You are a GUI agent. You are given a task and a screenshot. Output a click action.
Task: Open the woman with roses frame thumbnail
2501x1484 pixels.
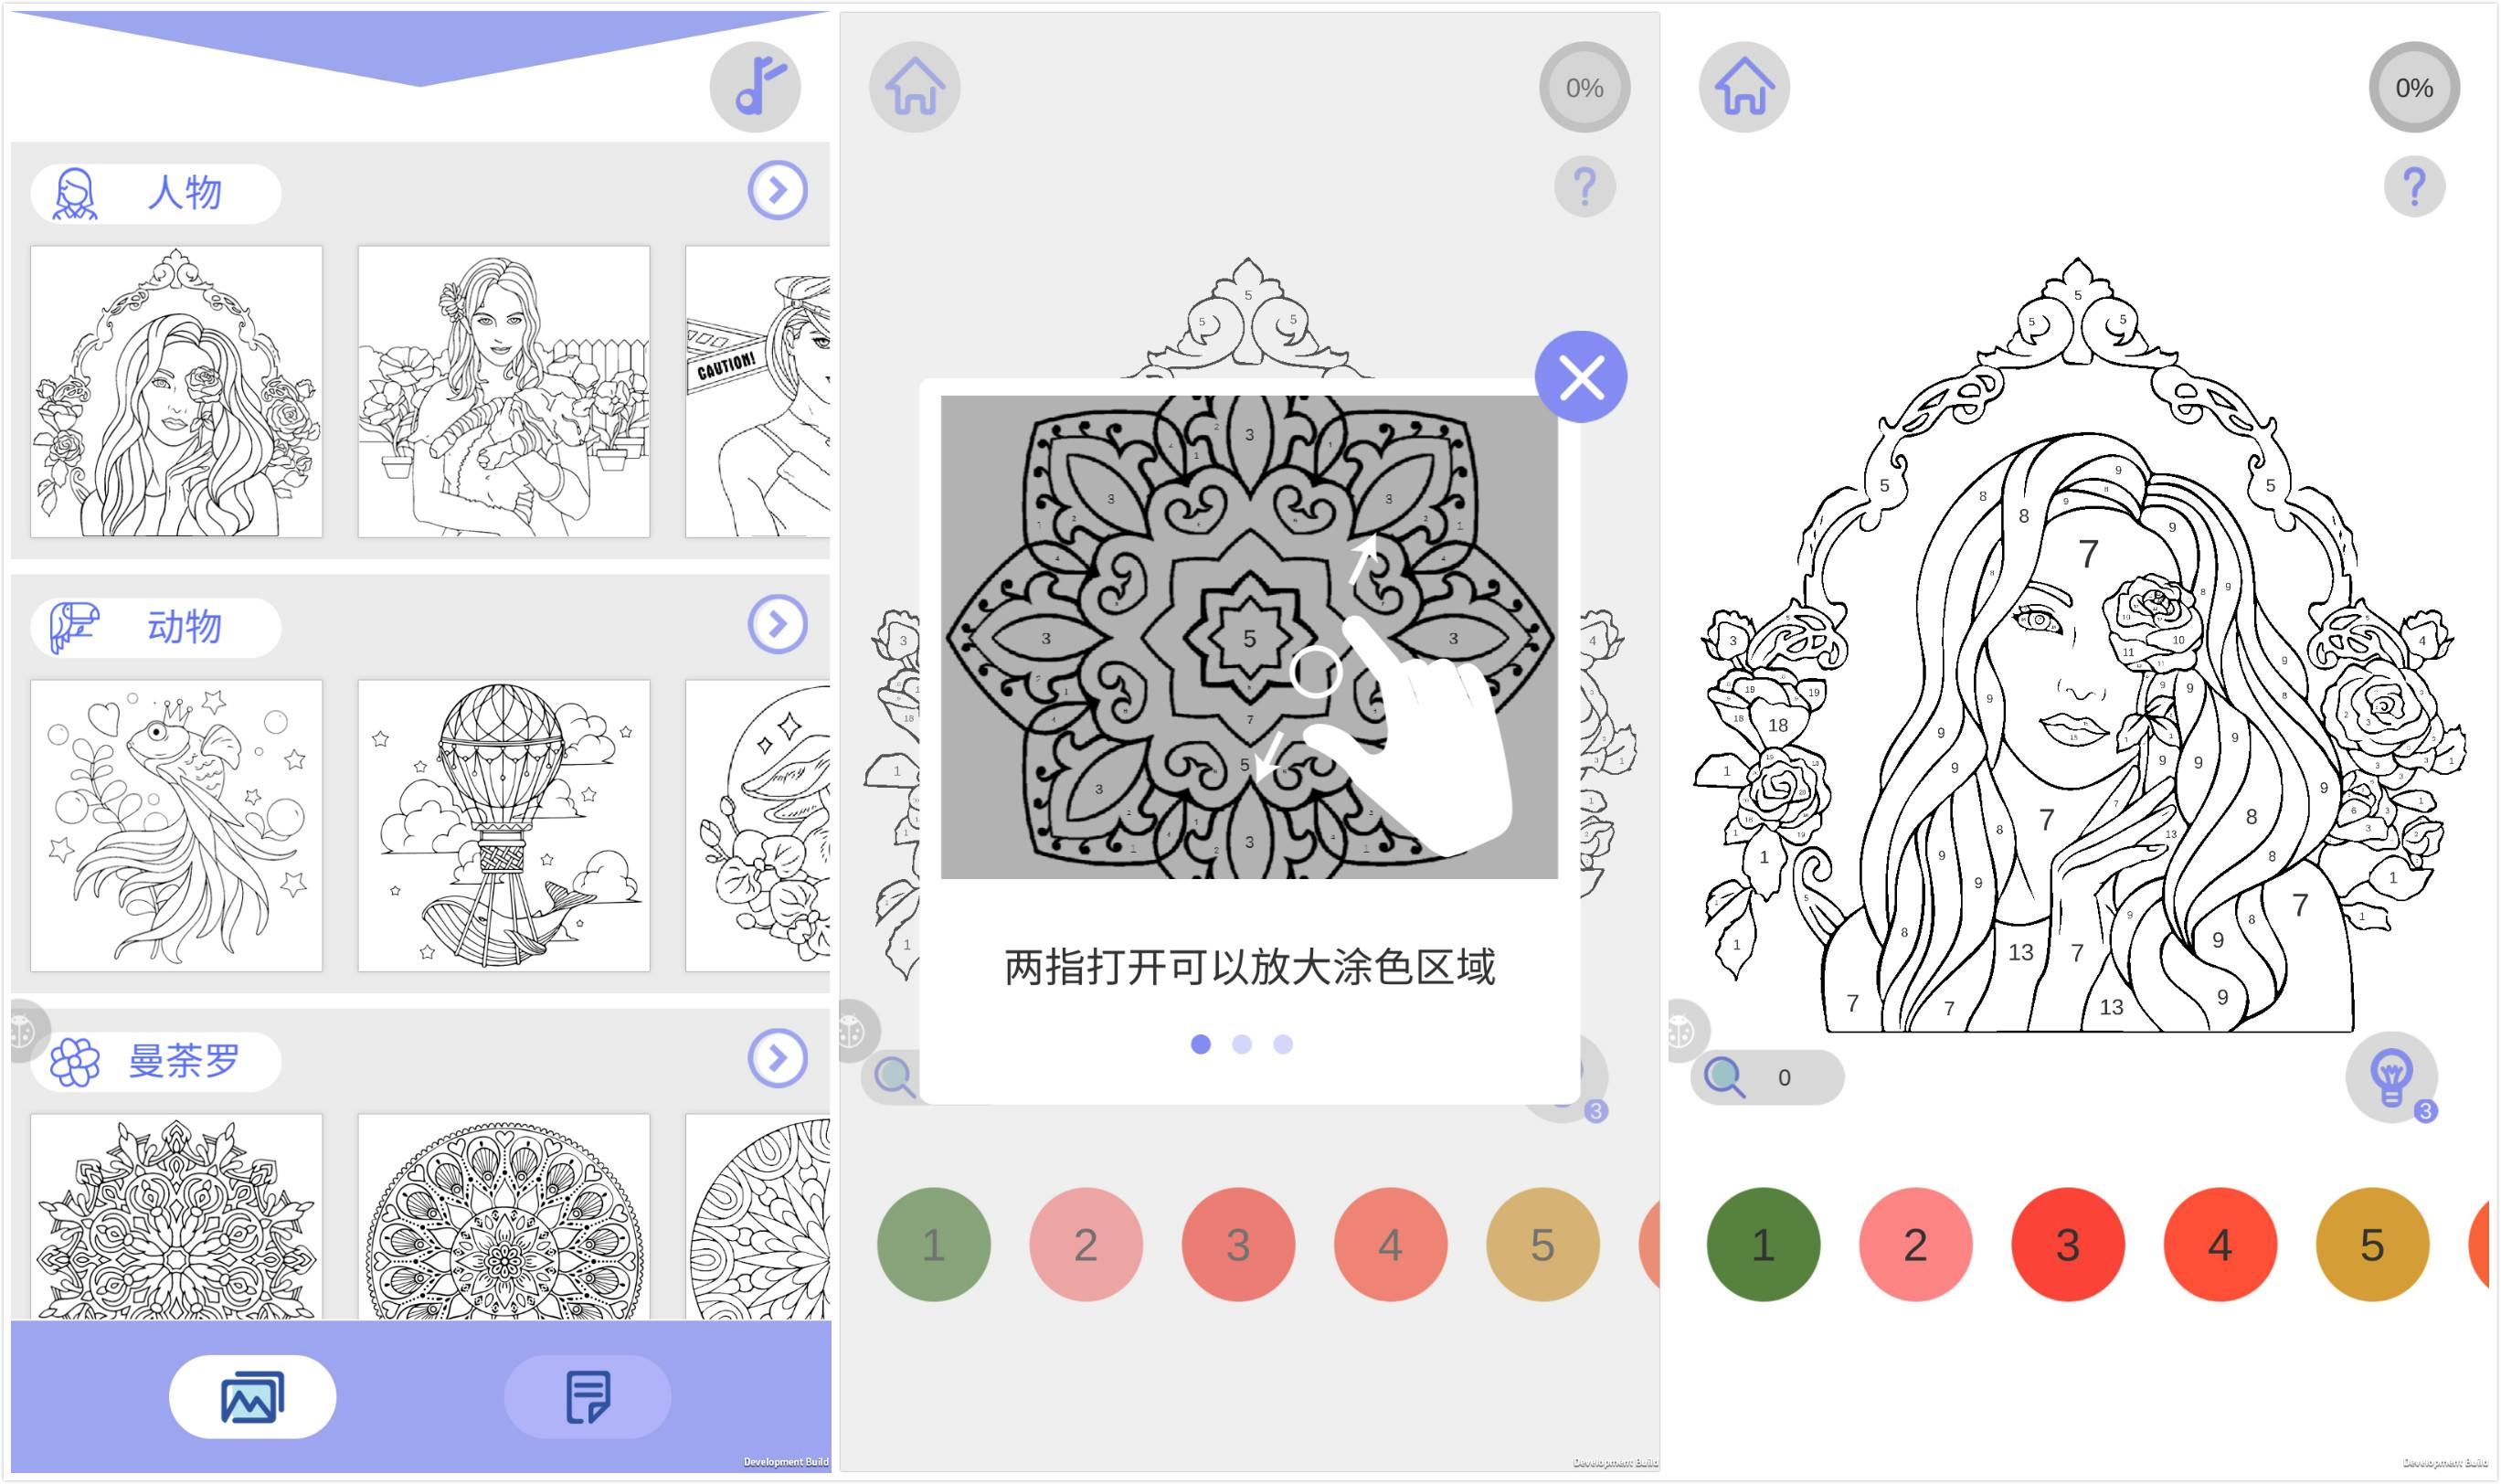[x=176, y=392]
